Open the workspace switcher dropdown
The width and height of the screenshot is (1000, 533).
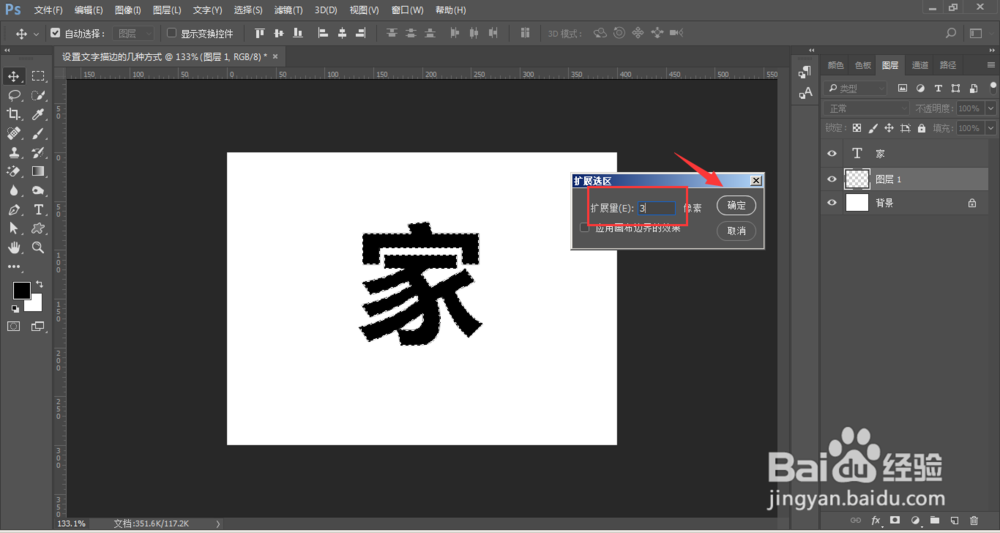click(x=975, y=33)
